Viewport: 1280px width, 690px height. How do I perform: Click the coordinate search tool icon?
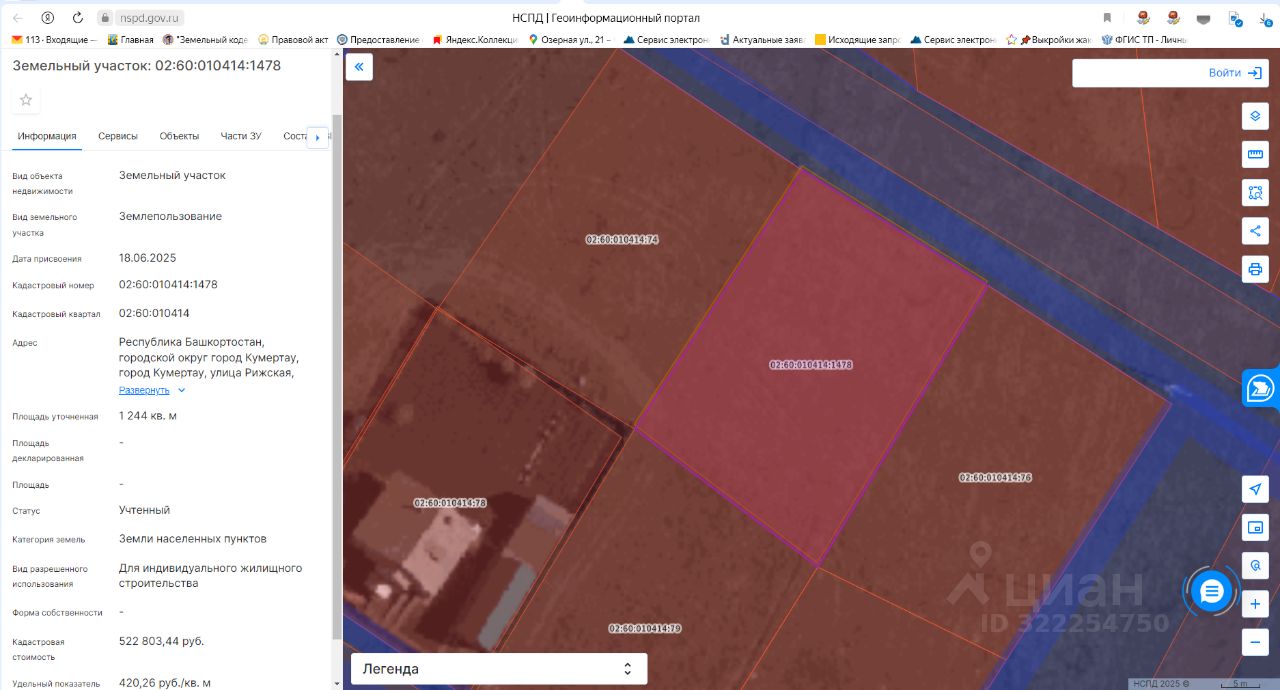point(1255,565)
